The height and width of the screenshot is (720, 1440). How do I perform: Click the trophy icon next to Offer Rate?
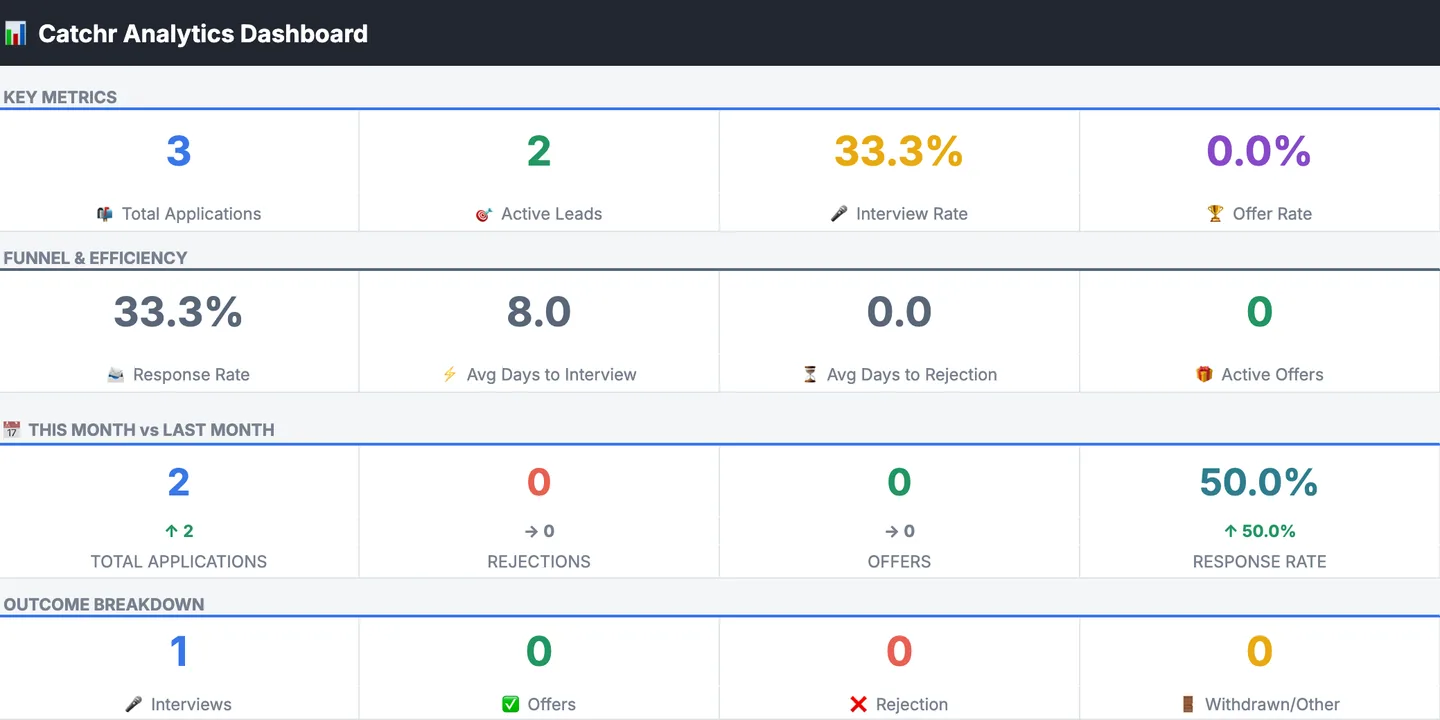point(1215,214)
